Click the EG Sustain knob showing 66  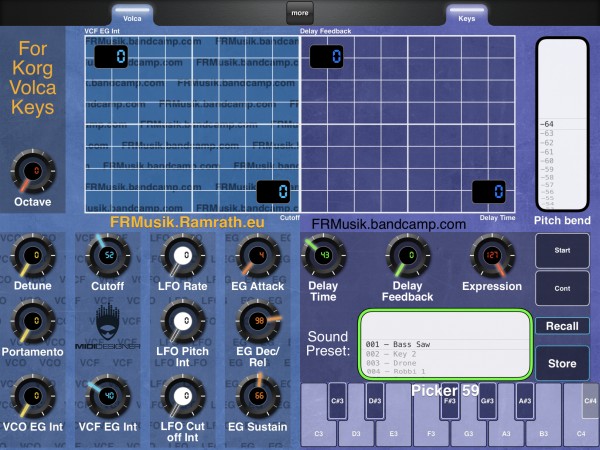click(x=258, y=396)
